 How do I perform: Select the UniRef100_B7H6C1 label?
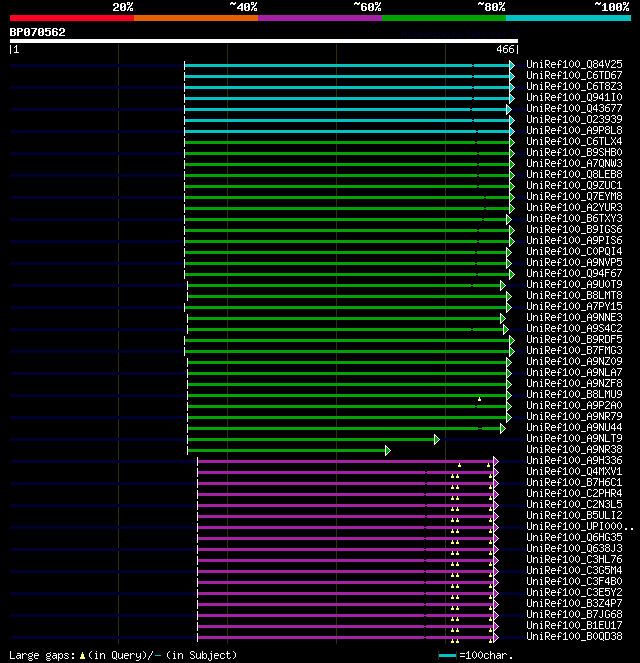(574, 482)
